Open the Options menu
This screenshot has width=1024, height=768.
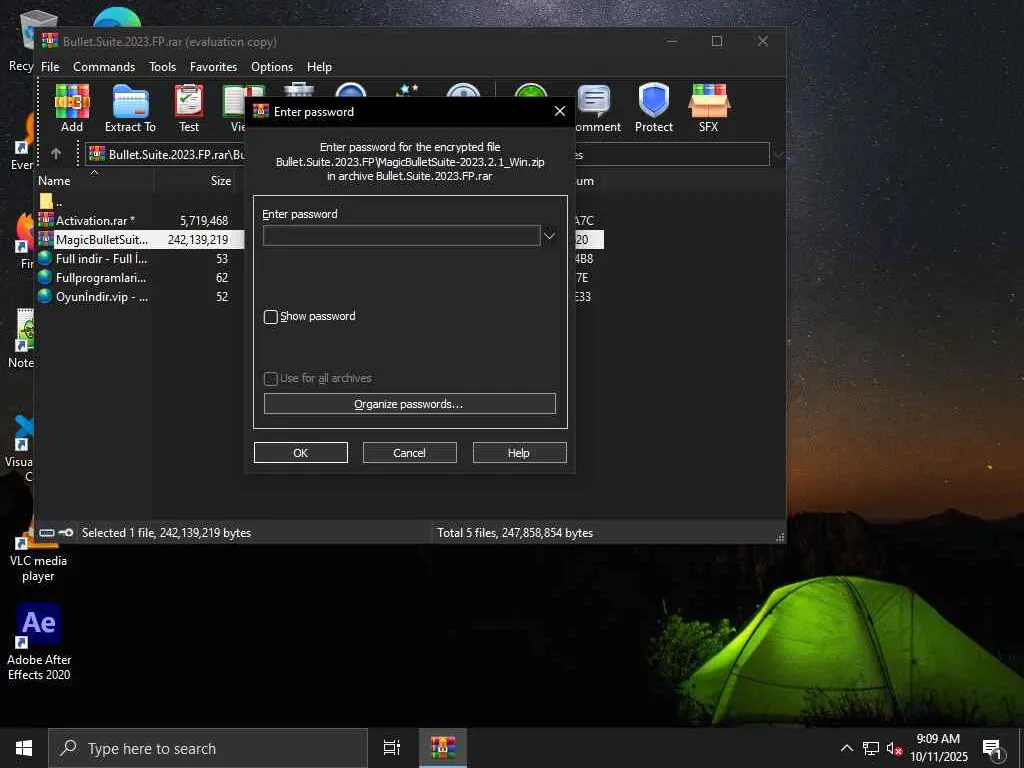tap(272, 67)
